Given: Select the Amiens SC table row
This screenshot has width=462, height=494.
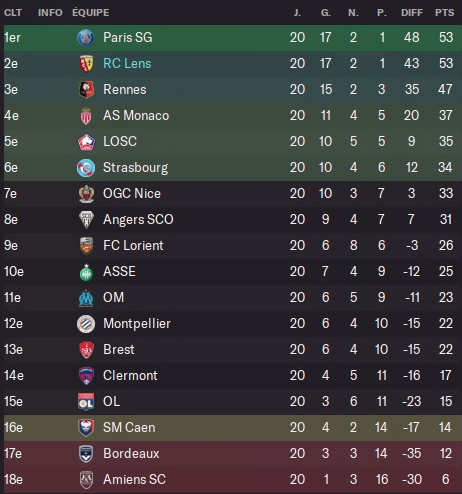Looking at the screenshot, I should 233,480.
